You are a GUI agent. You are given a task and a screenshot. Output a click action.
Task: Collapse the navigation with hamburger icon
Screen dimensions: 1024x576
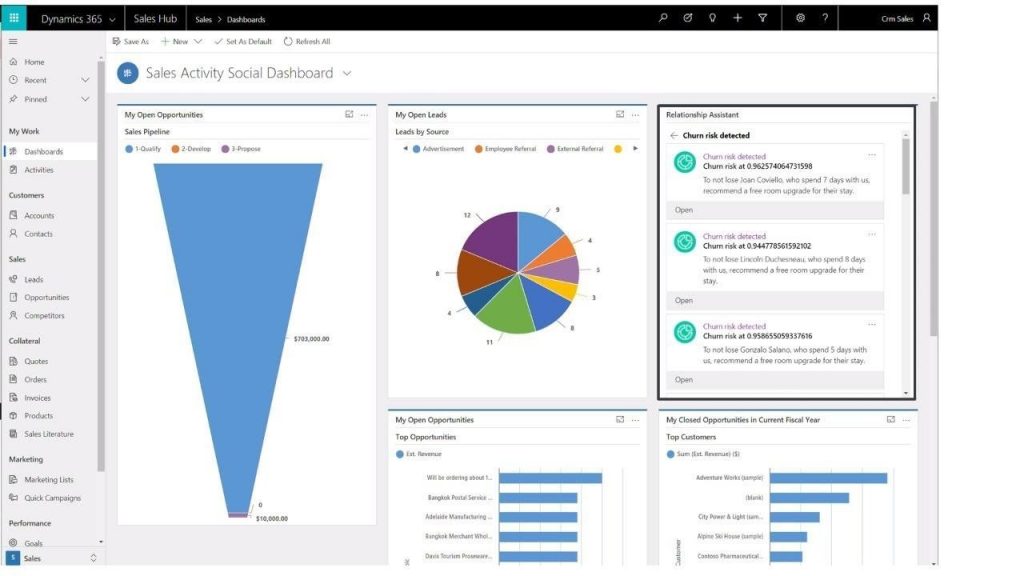click(13, 41)
